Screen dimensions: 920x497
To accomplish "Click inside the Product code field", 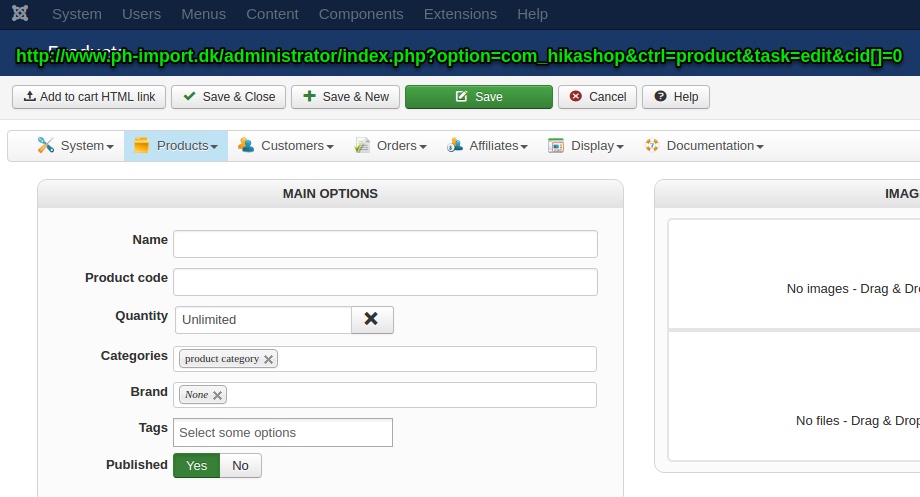I will pyautogui.click(x=385, y=282).
